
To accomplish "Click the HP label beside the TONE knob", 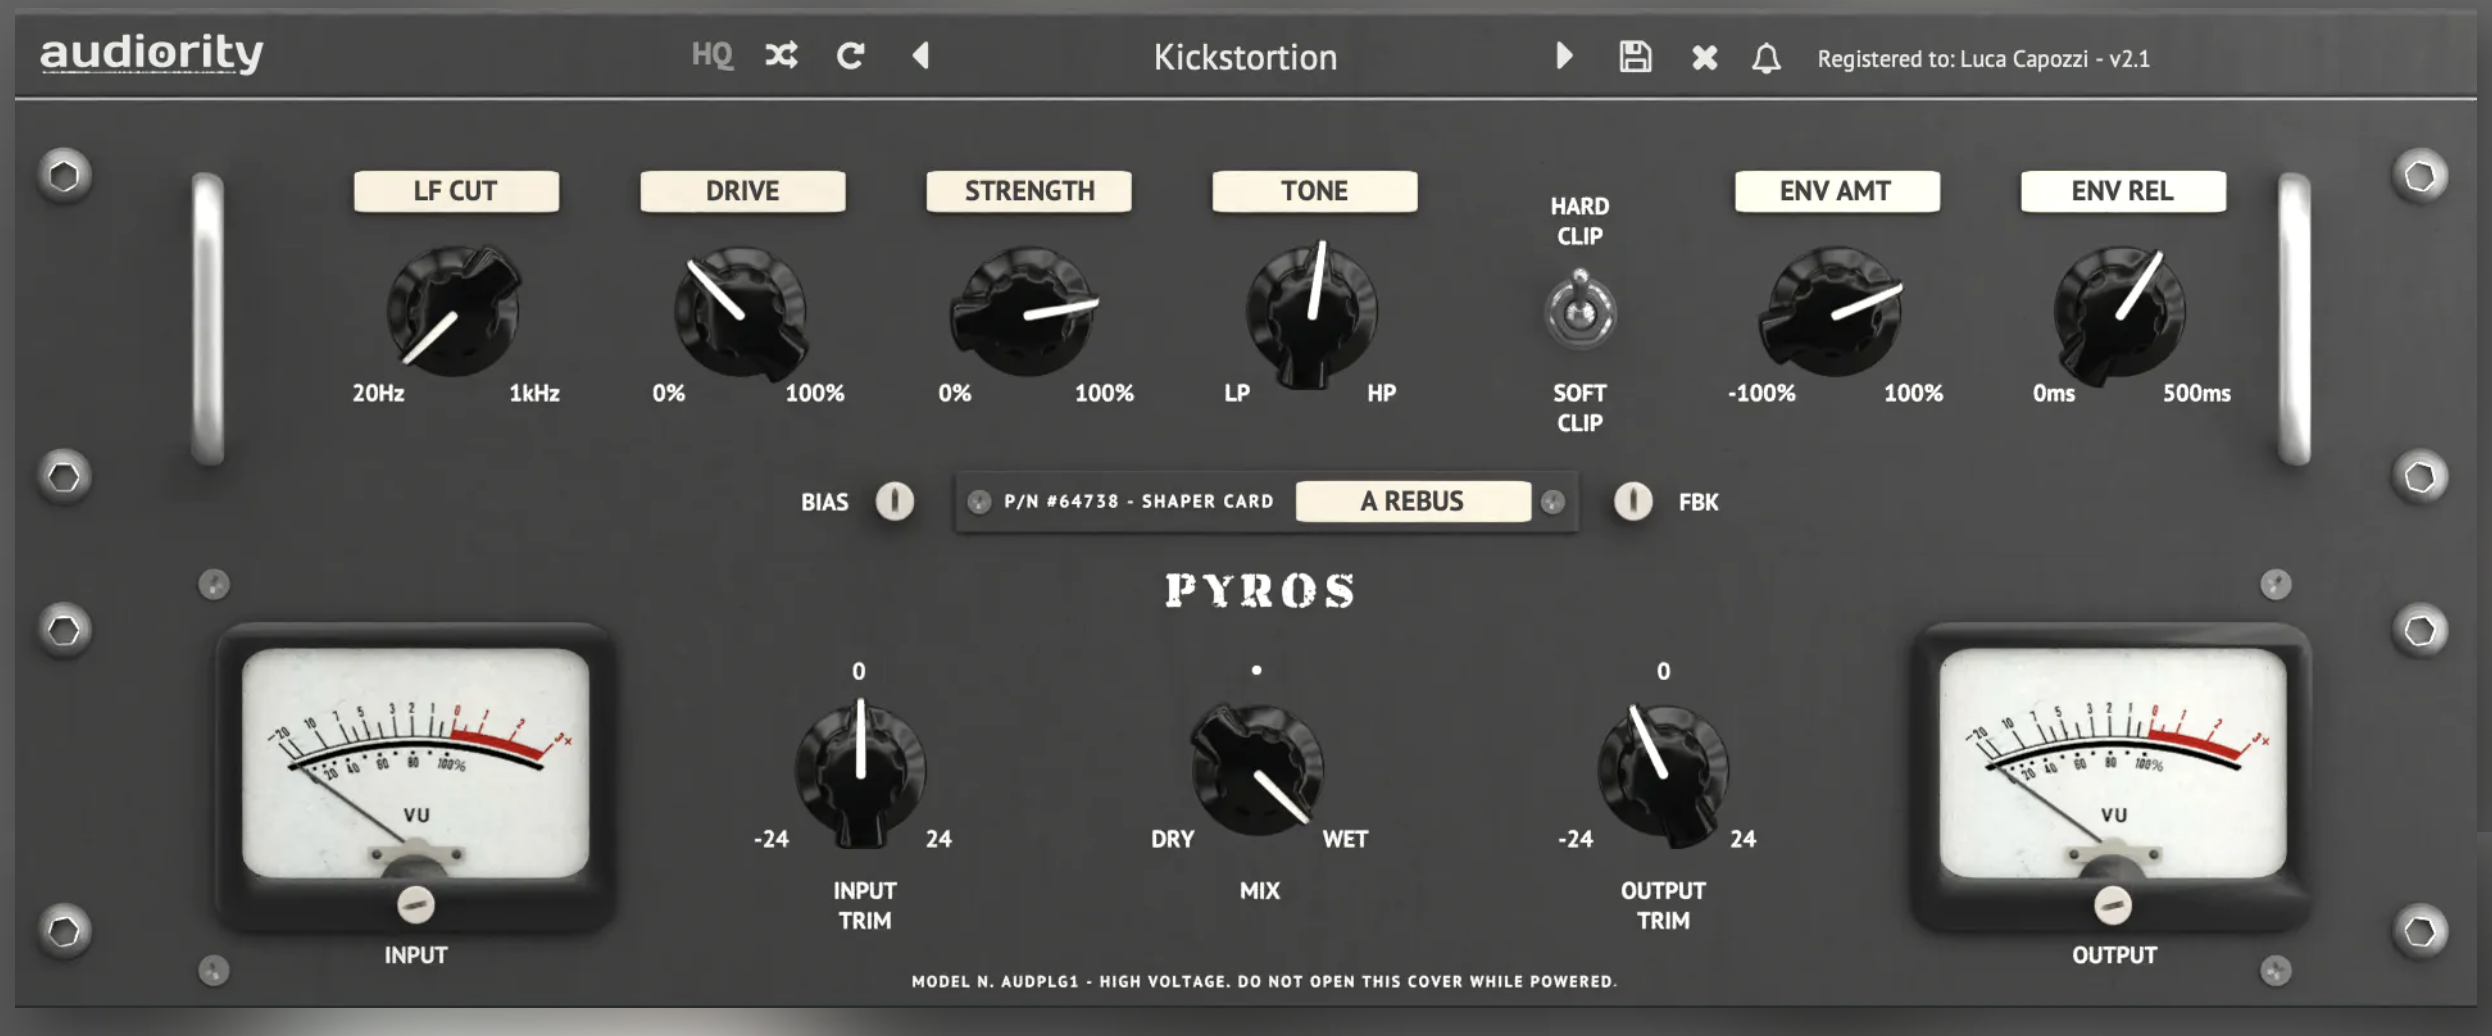I will [1381, 393].
